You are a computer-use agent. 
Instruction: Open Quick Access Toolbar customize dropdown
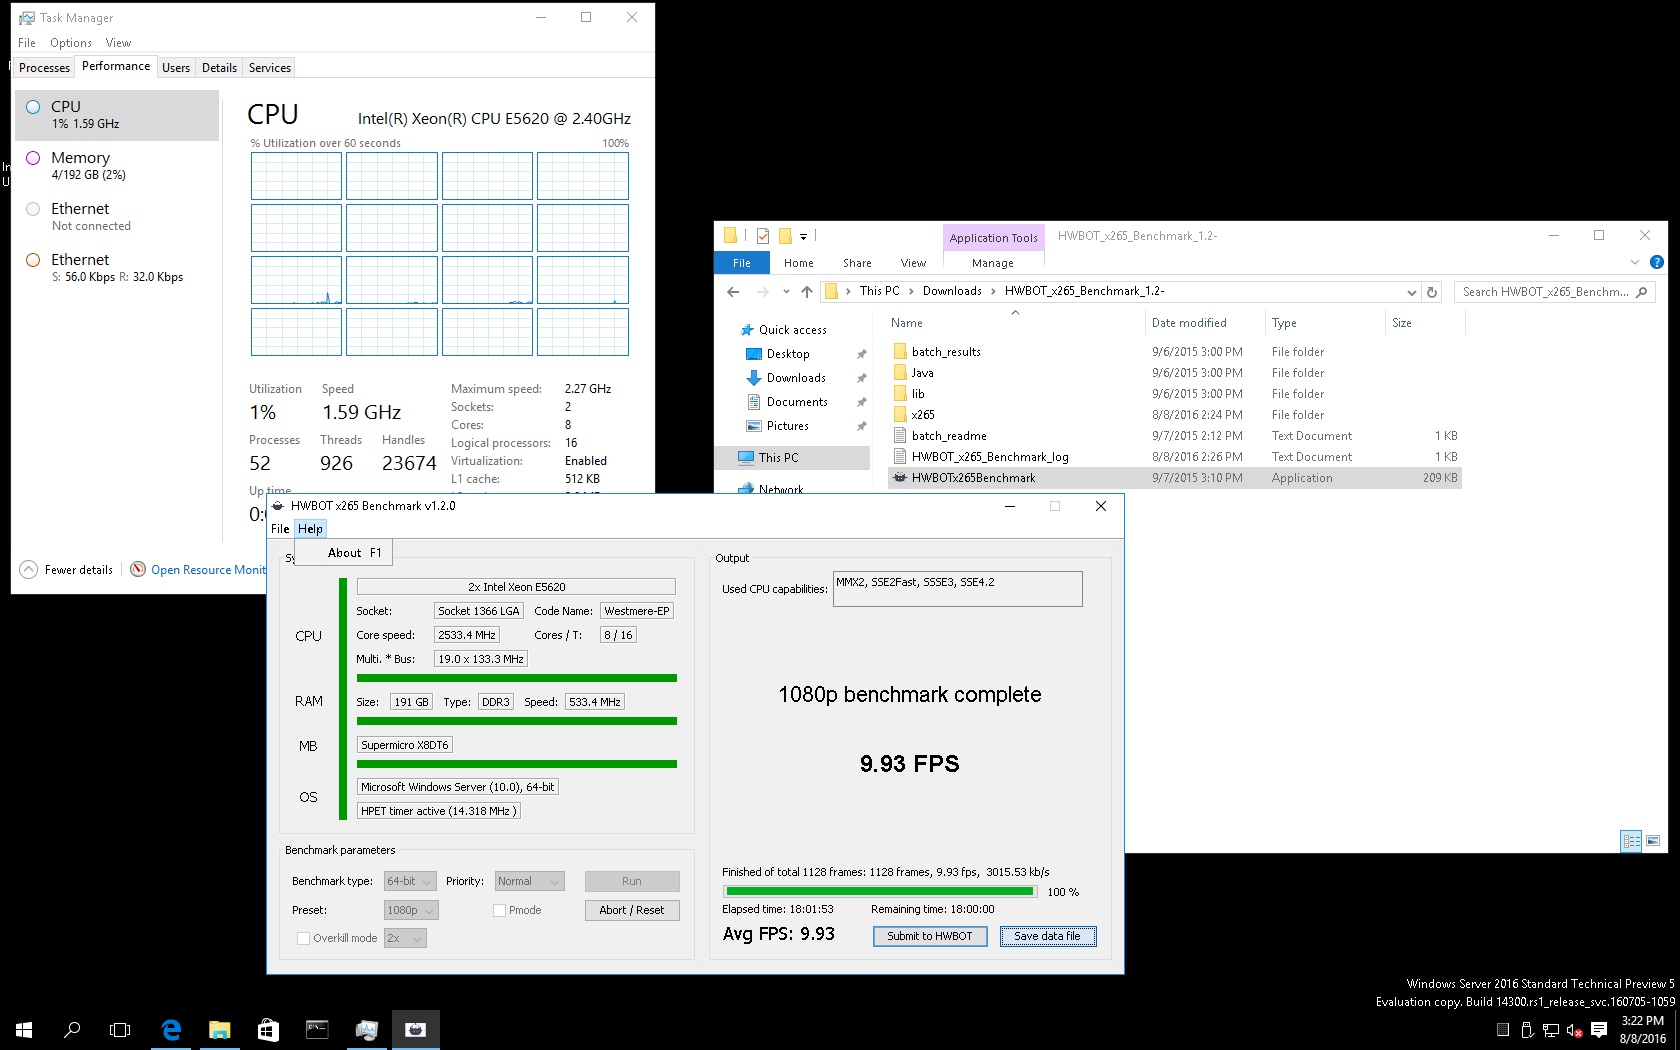coord(803,236)
